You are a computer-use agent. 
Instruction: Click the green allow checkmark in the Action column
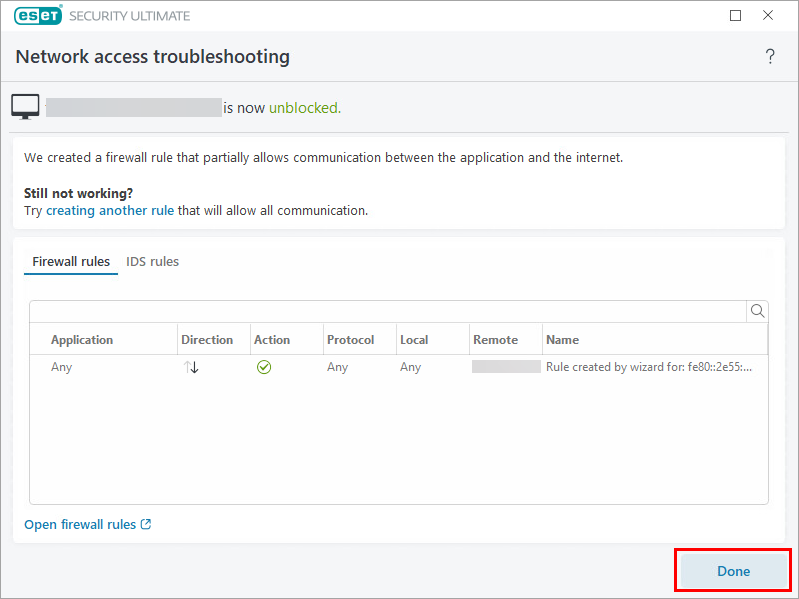pyautogui.click(x=264, y=367)
